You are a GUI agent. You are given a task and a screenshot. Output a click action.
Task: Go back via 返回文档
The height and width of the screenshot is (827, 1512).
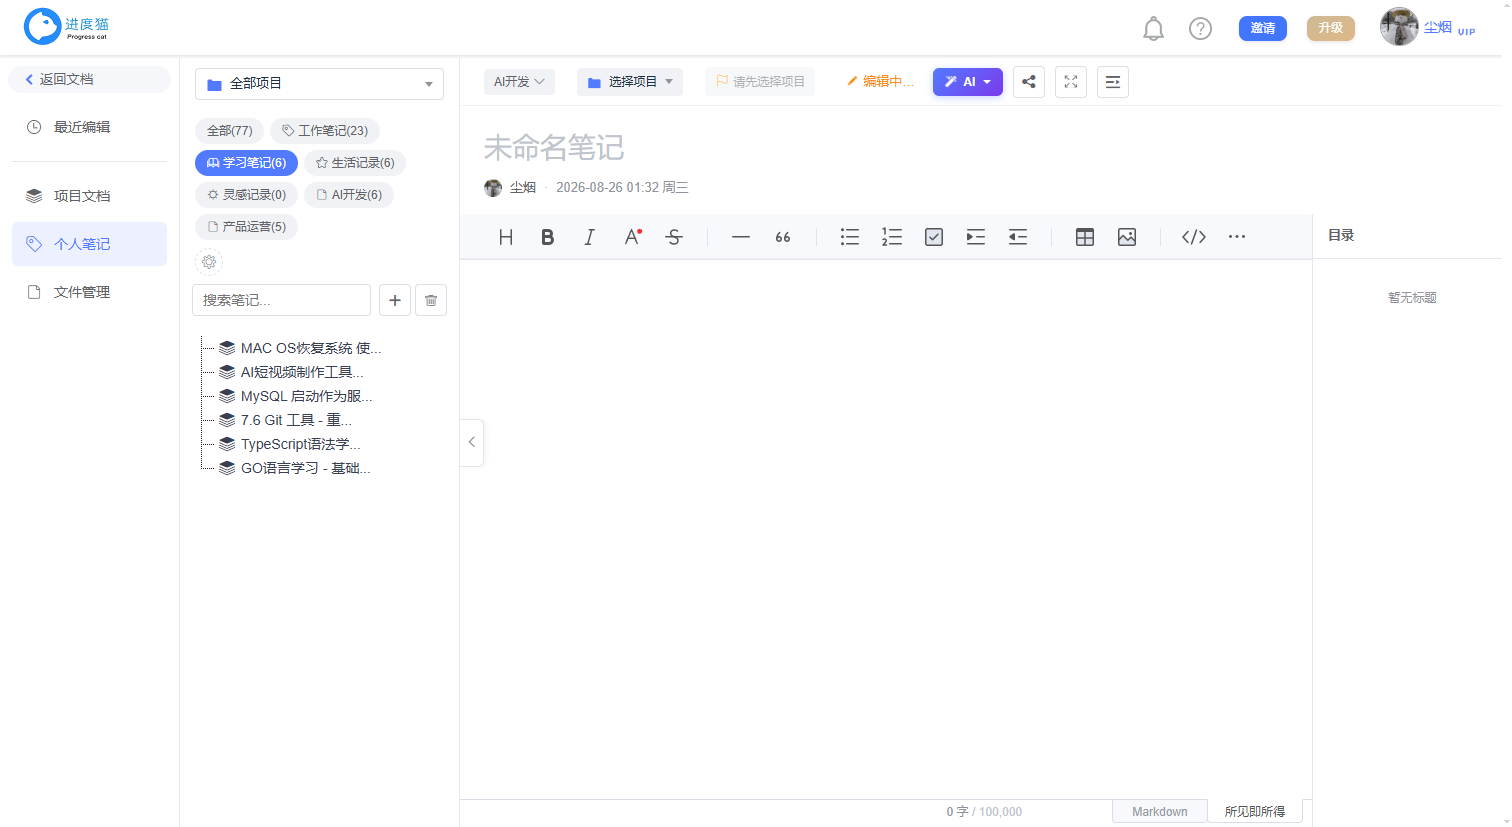tap(90, 79)
